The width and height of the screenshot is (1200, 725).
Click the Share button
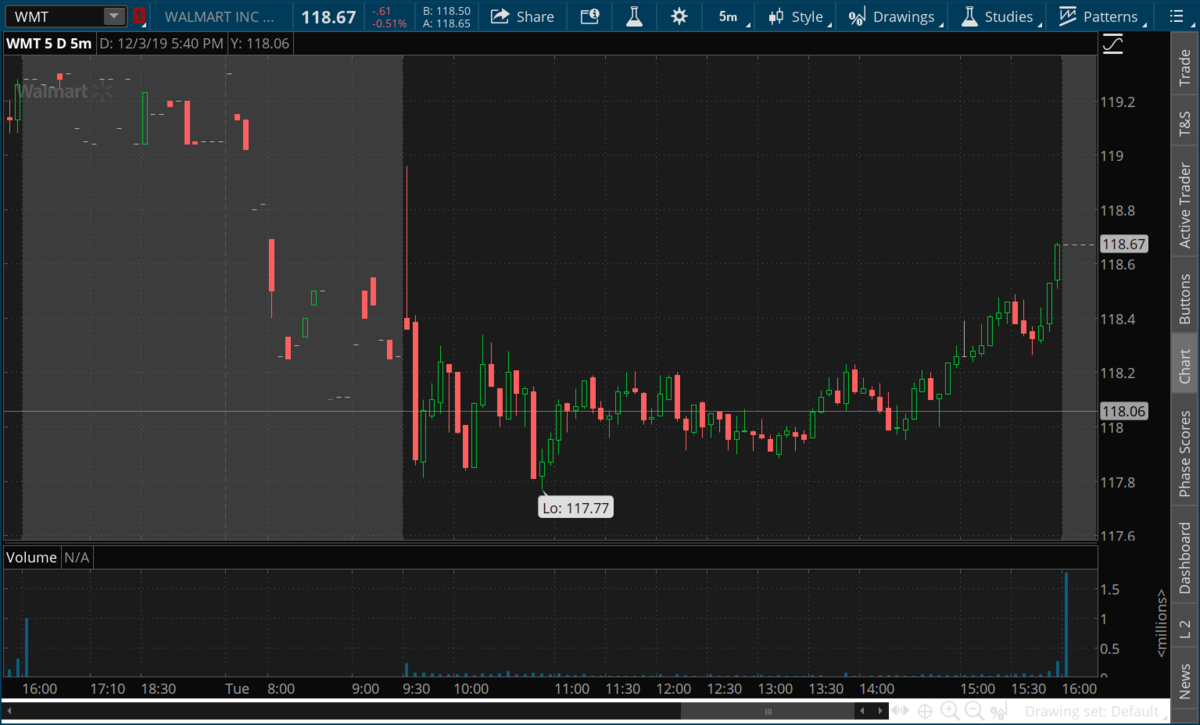click(524, 16)
